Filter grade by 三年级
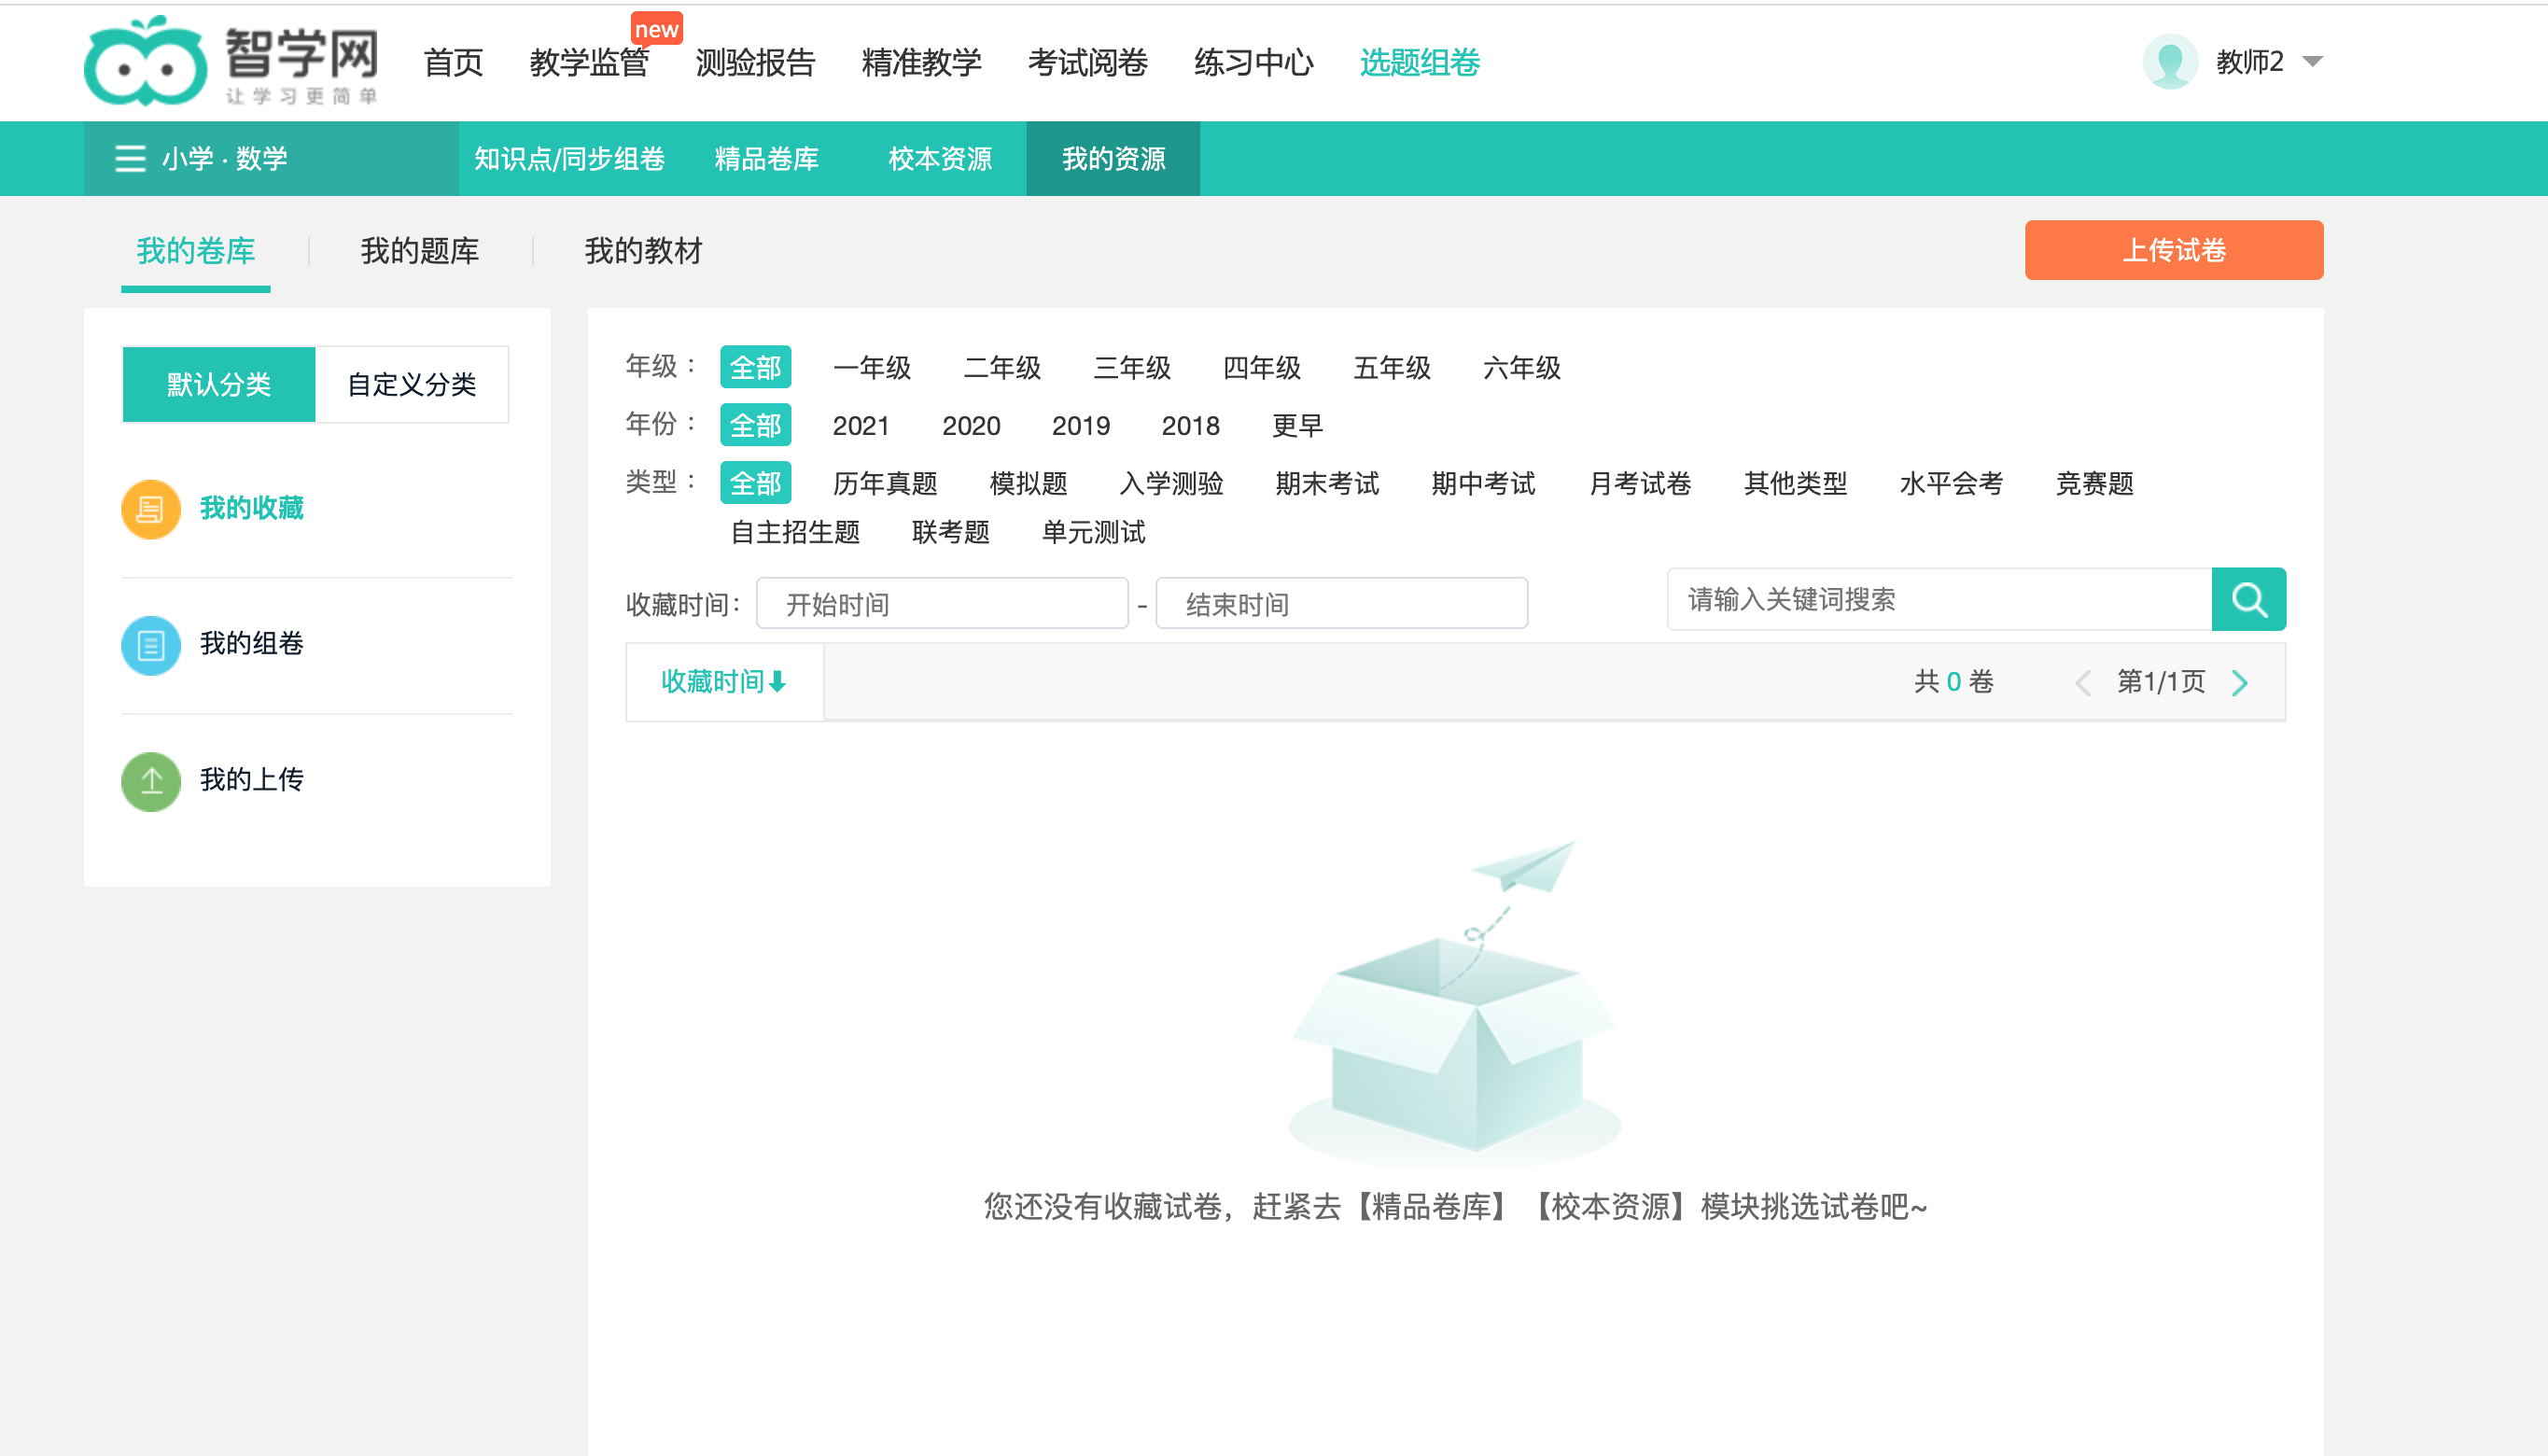The height and width of the screenshot is (1456, 2548). tap(1131, 367)
